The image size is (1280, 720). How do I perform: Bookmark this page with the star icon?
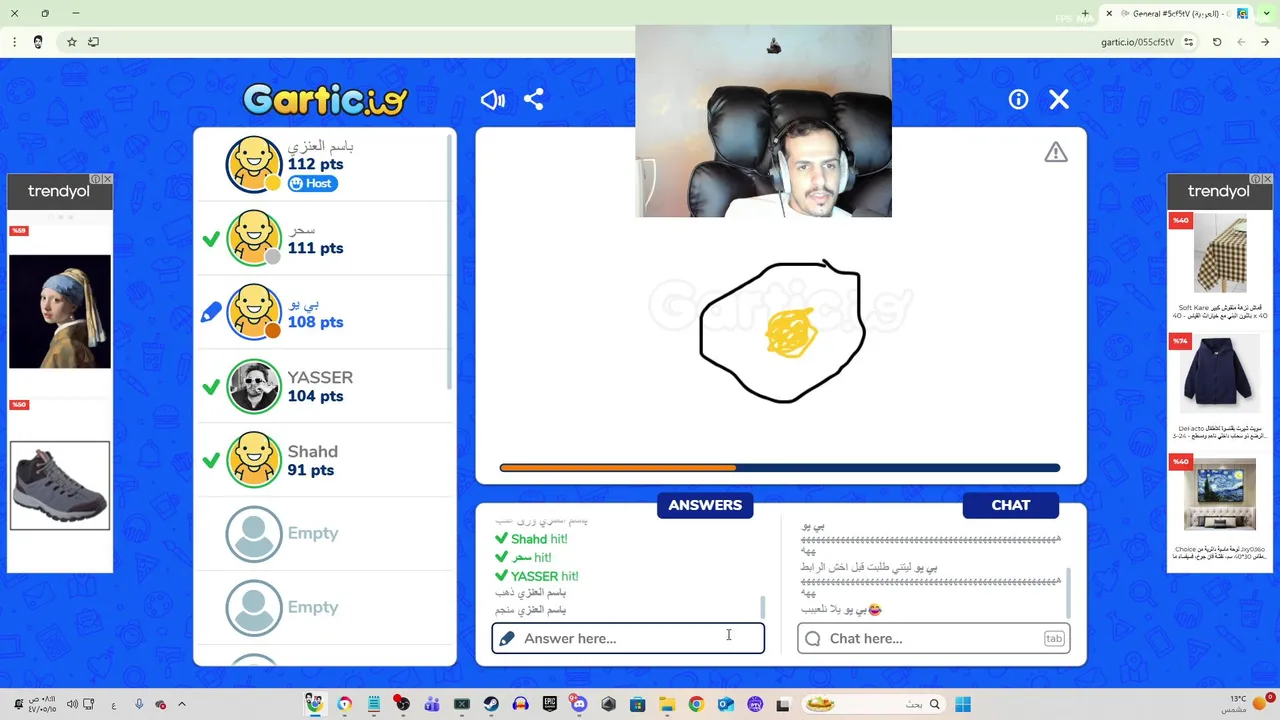coord(72,42)
